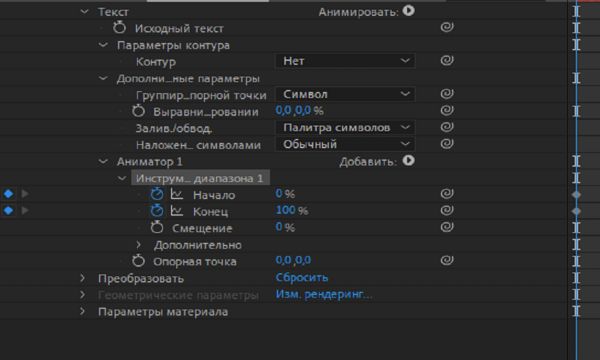600x360 pixels.
Task: Open the blending dropdown showing Обычный
Action: tap(345, 144)
